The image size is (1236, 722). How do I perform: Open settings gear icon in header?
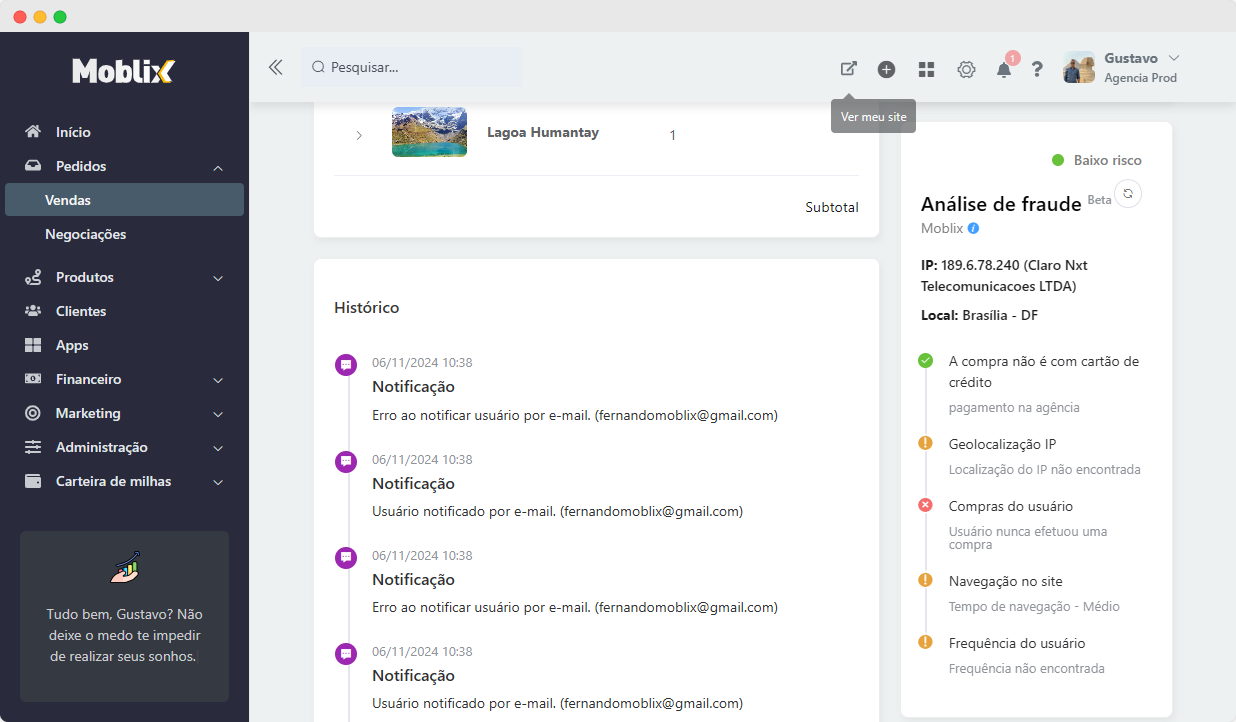click(x=966, y=69)
